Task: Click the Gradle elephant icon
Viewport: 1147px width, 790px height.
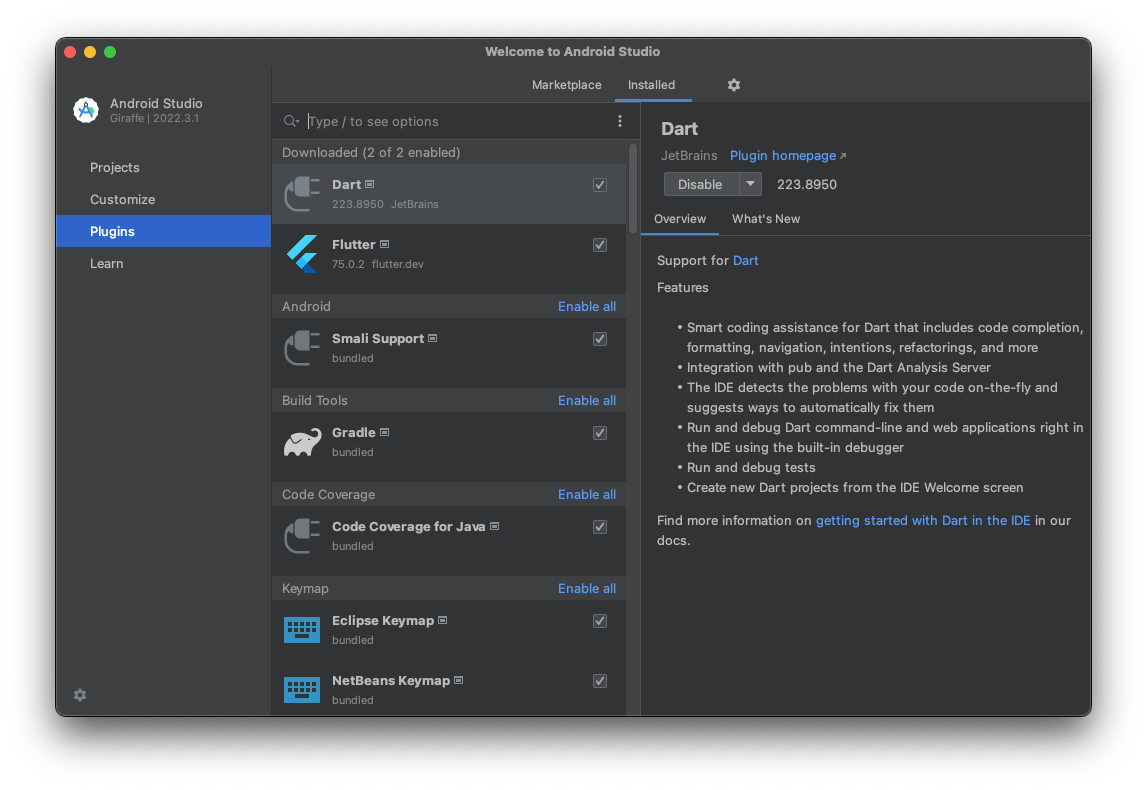Action: (302, 442)
